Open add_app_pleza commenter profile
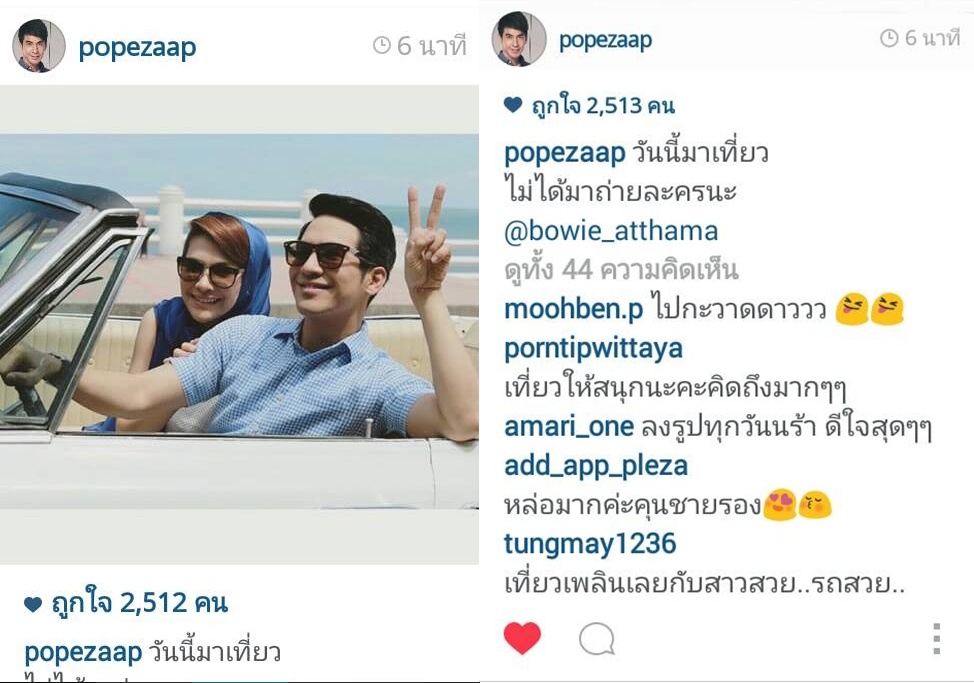Image resolution: width=974 pixels, height=683 pixels. [596, 466]
